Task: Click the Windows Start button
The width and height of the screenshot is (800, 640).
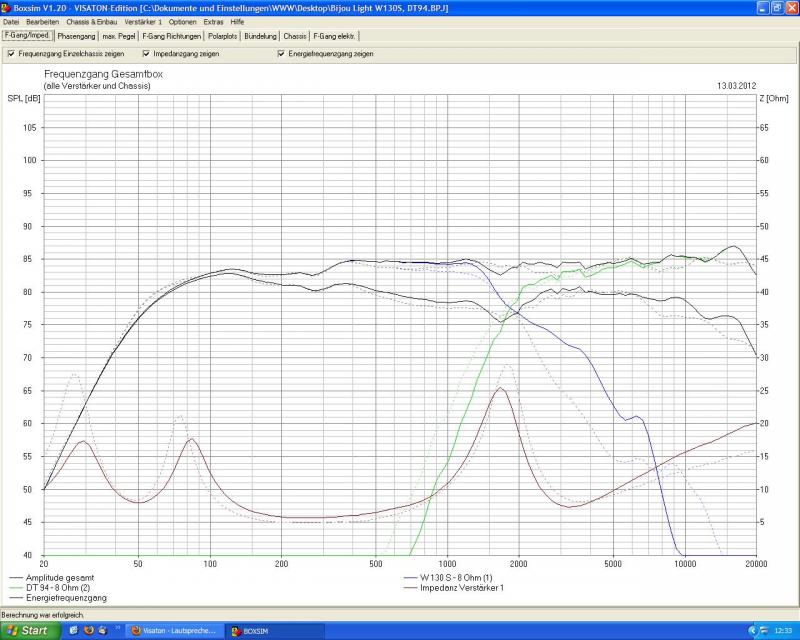Action: pyautogui.click(x=28, y=631)
